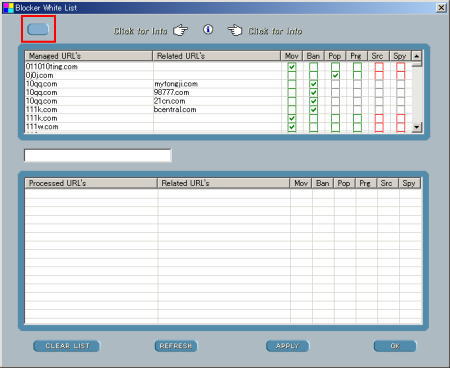Uncheck Mov for 111w.com
This screenshot has width=450, height=368.
click(x=292, y=127)
